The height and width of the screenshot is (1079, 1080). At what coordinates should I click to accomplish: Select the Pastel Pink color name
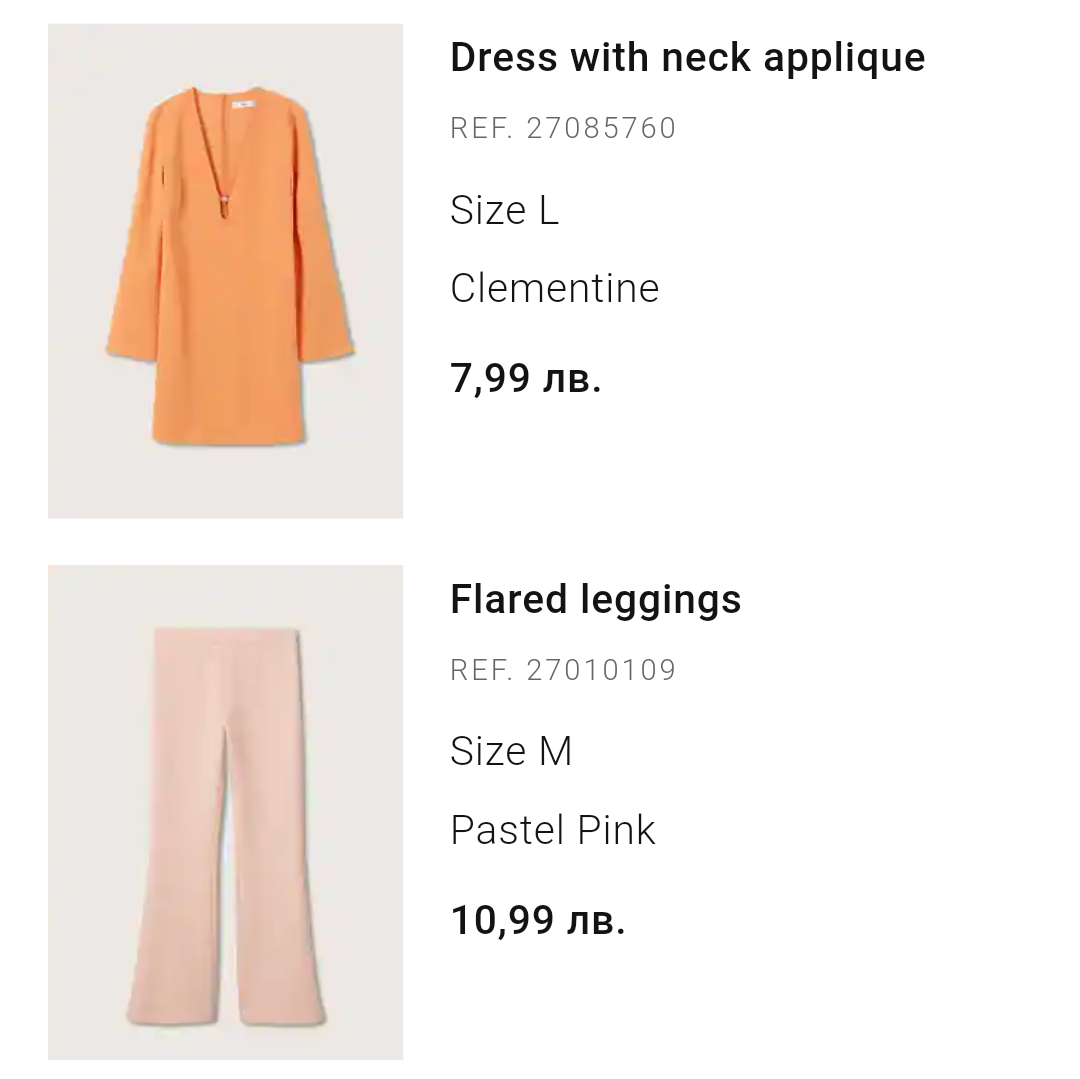point(552,830)
